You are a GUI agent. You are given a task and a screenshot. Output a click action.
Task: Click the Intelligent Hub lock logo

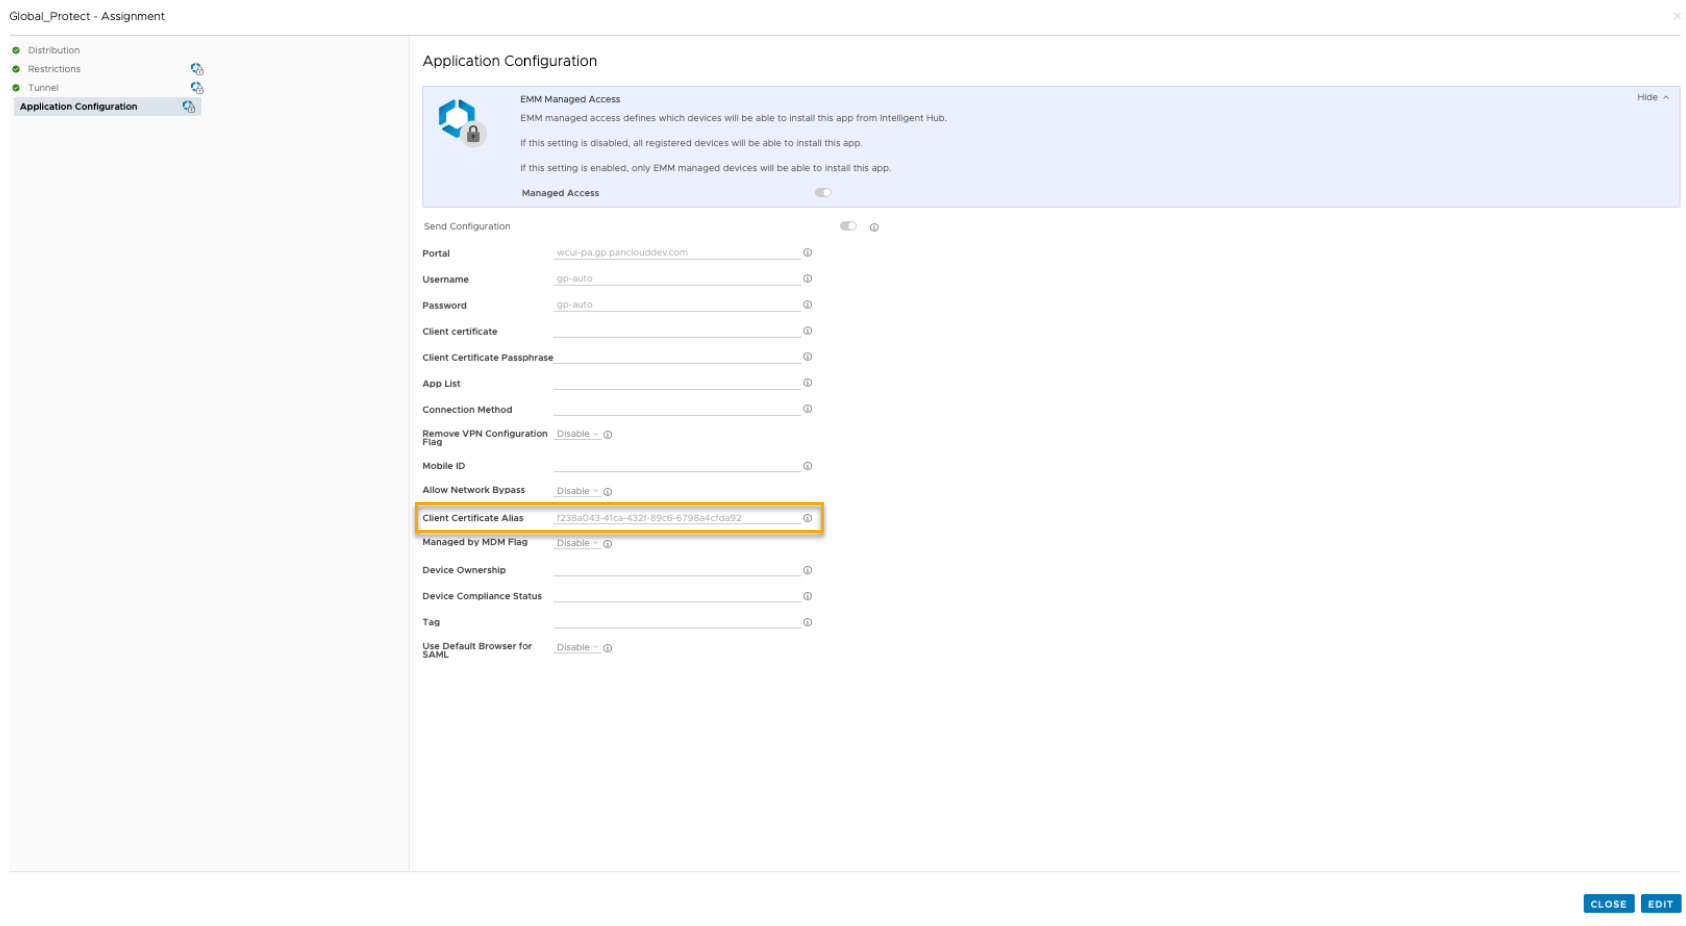461,122
